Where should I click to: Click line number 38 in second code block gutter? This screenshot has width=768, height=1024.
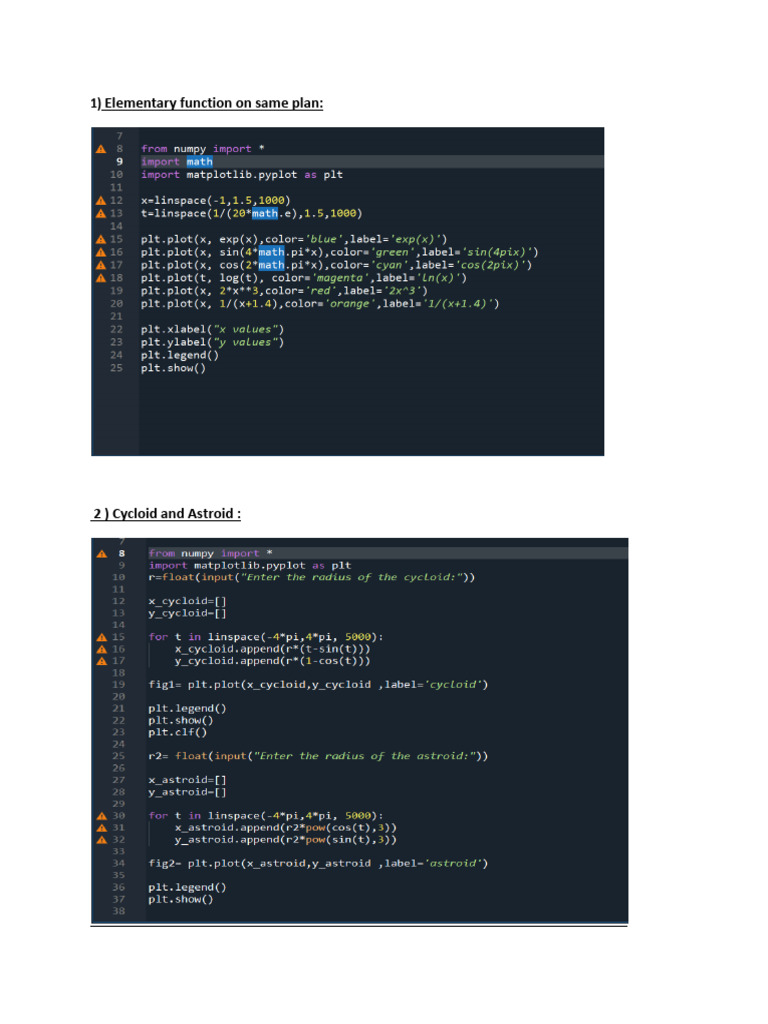click(x=118, y=911)
